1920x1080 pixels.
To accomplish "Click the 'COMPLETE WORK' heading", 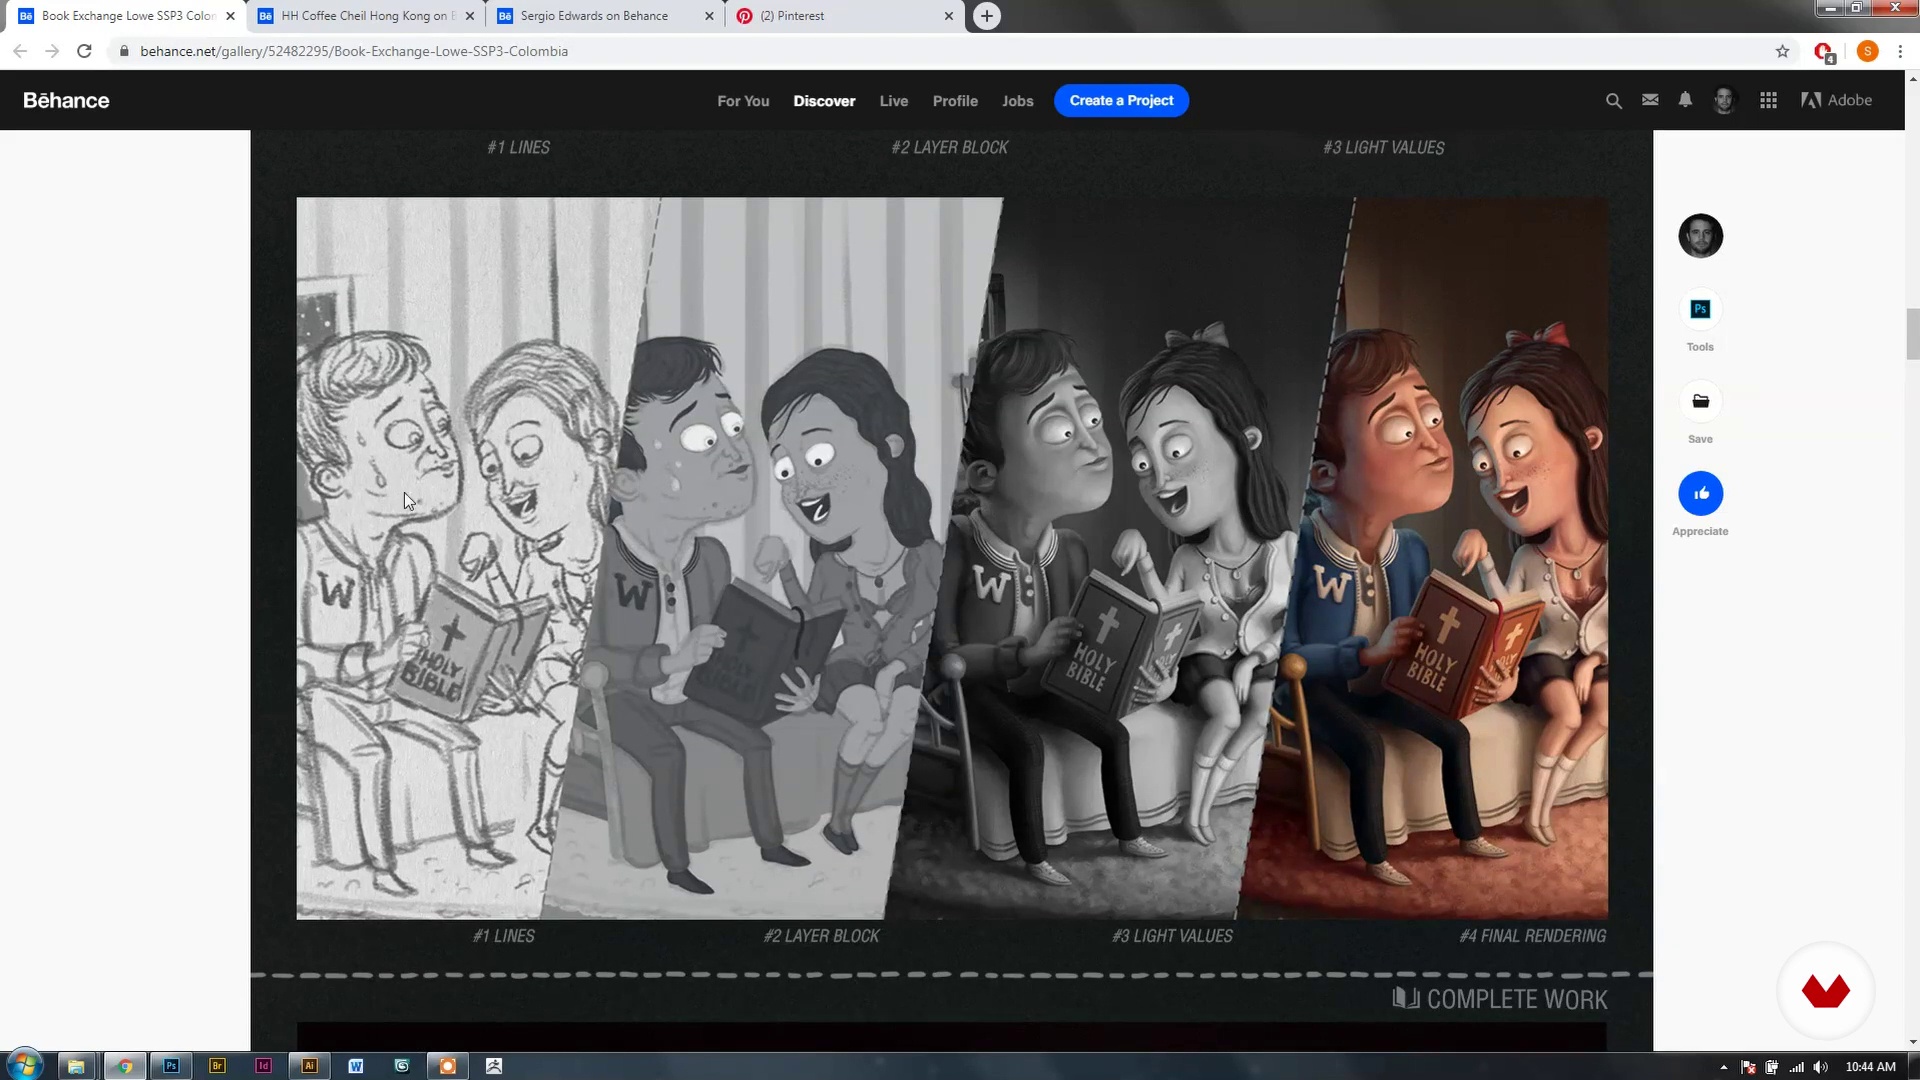I will [1516, 999].
